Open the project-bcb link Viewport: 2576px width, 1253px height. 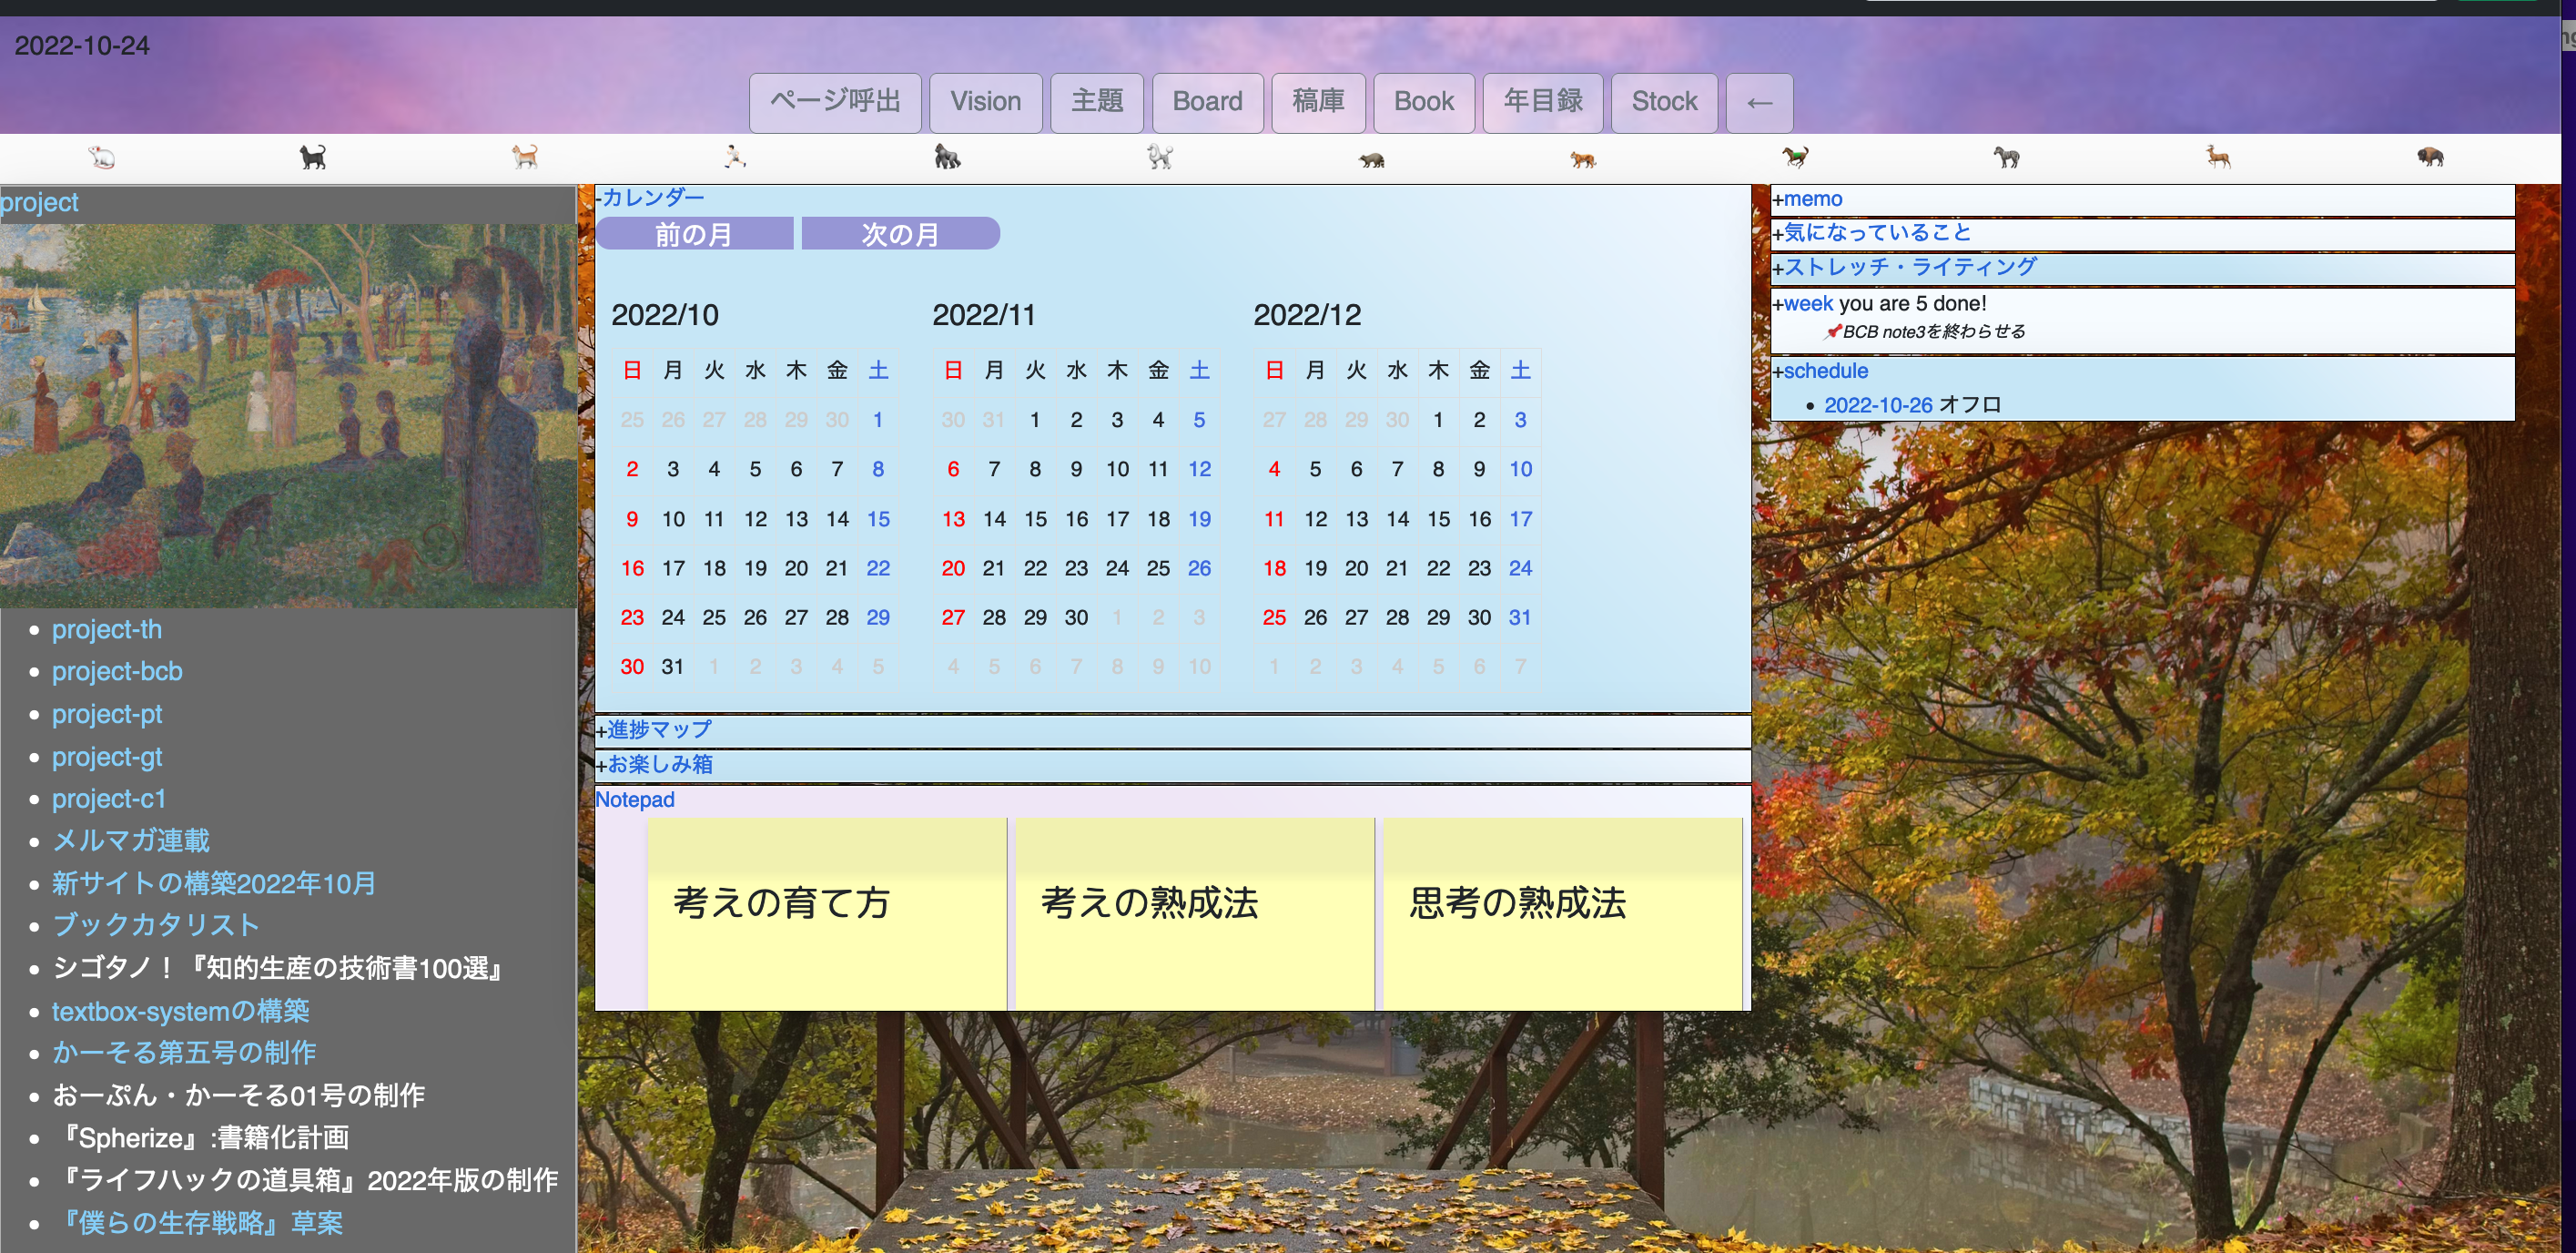coord(117,671)
